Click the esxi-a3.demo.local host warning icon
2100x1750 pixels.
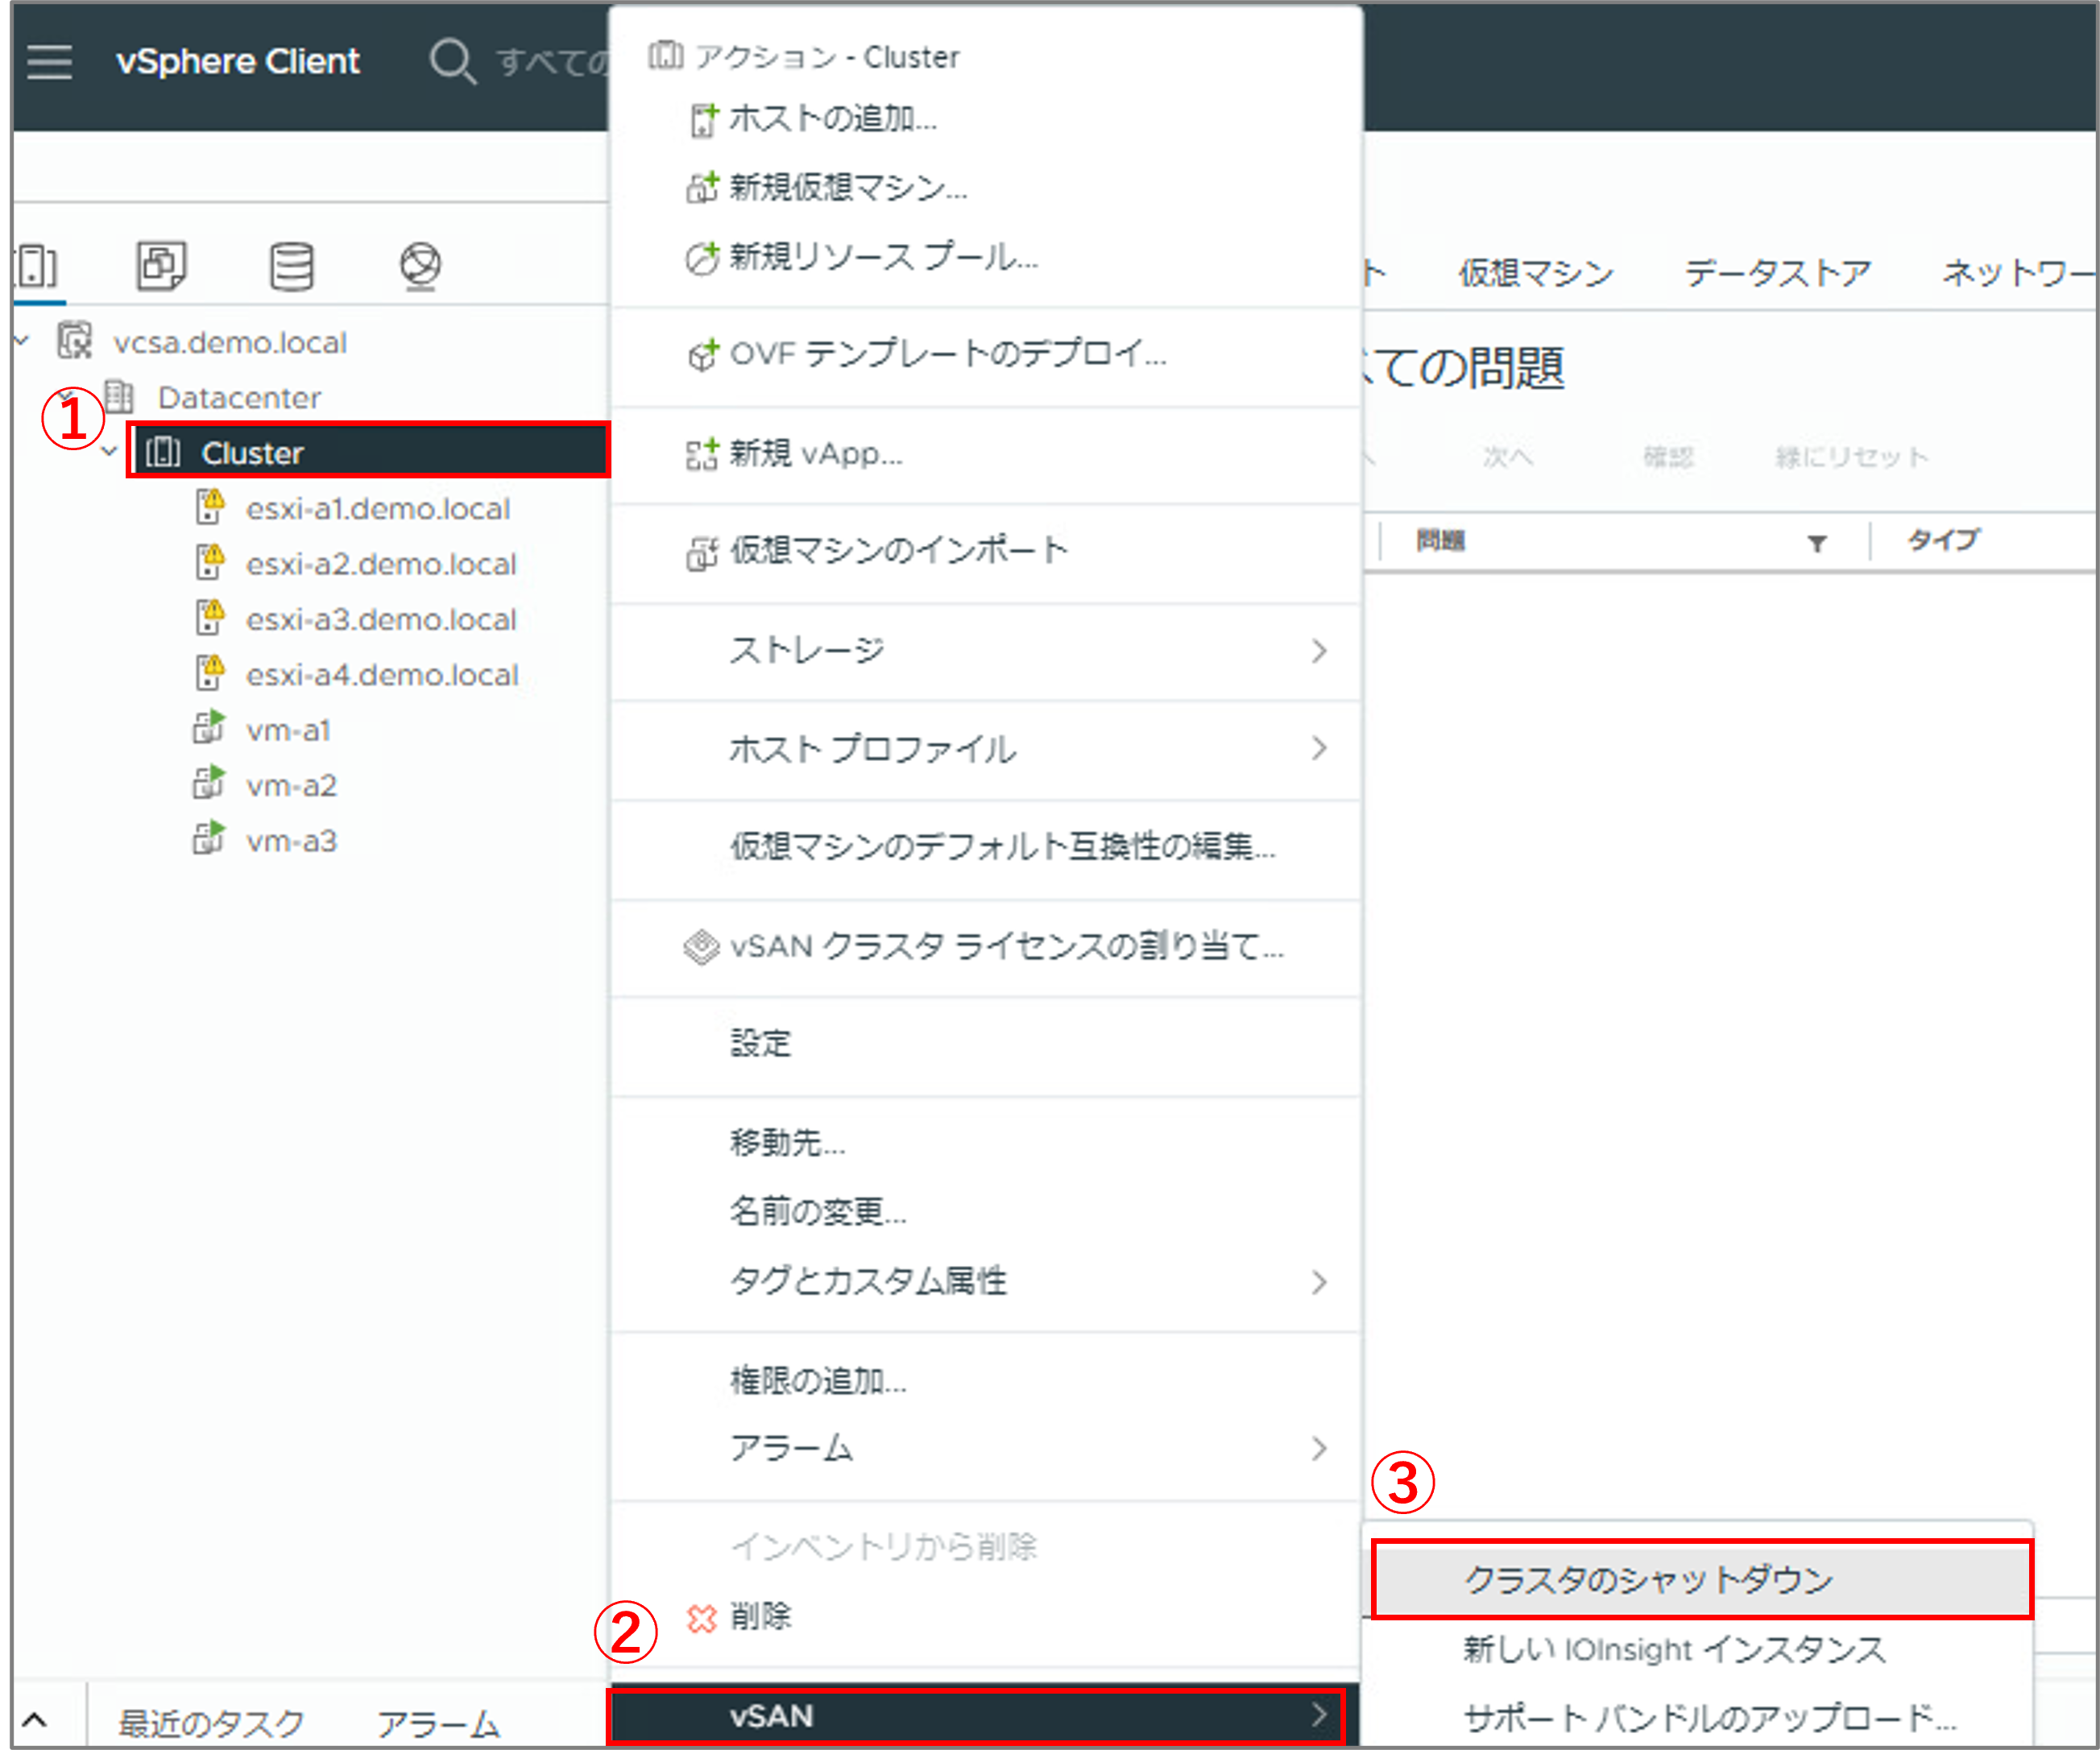point(209,618)
